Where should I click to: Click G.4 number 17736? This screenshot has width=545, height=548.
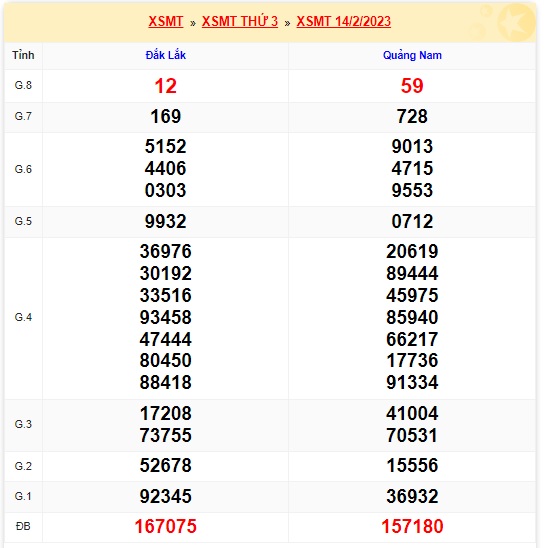coord(412,360)
